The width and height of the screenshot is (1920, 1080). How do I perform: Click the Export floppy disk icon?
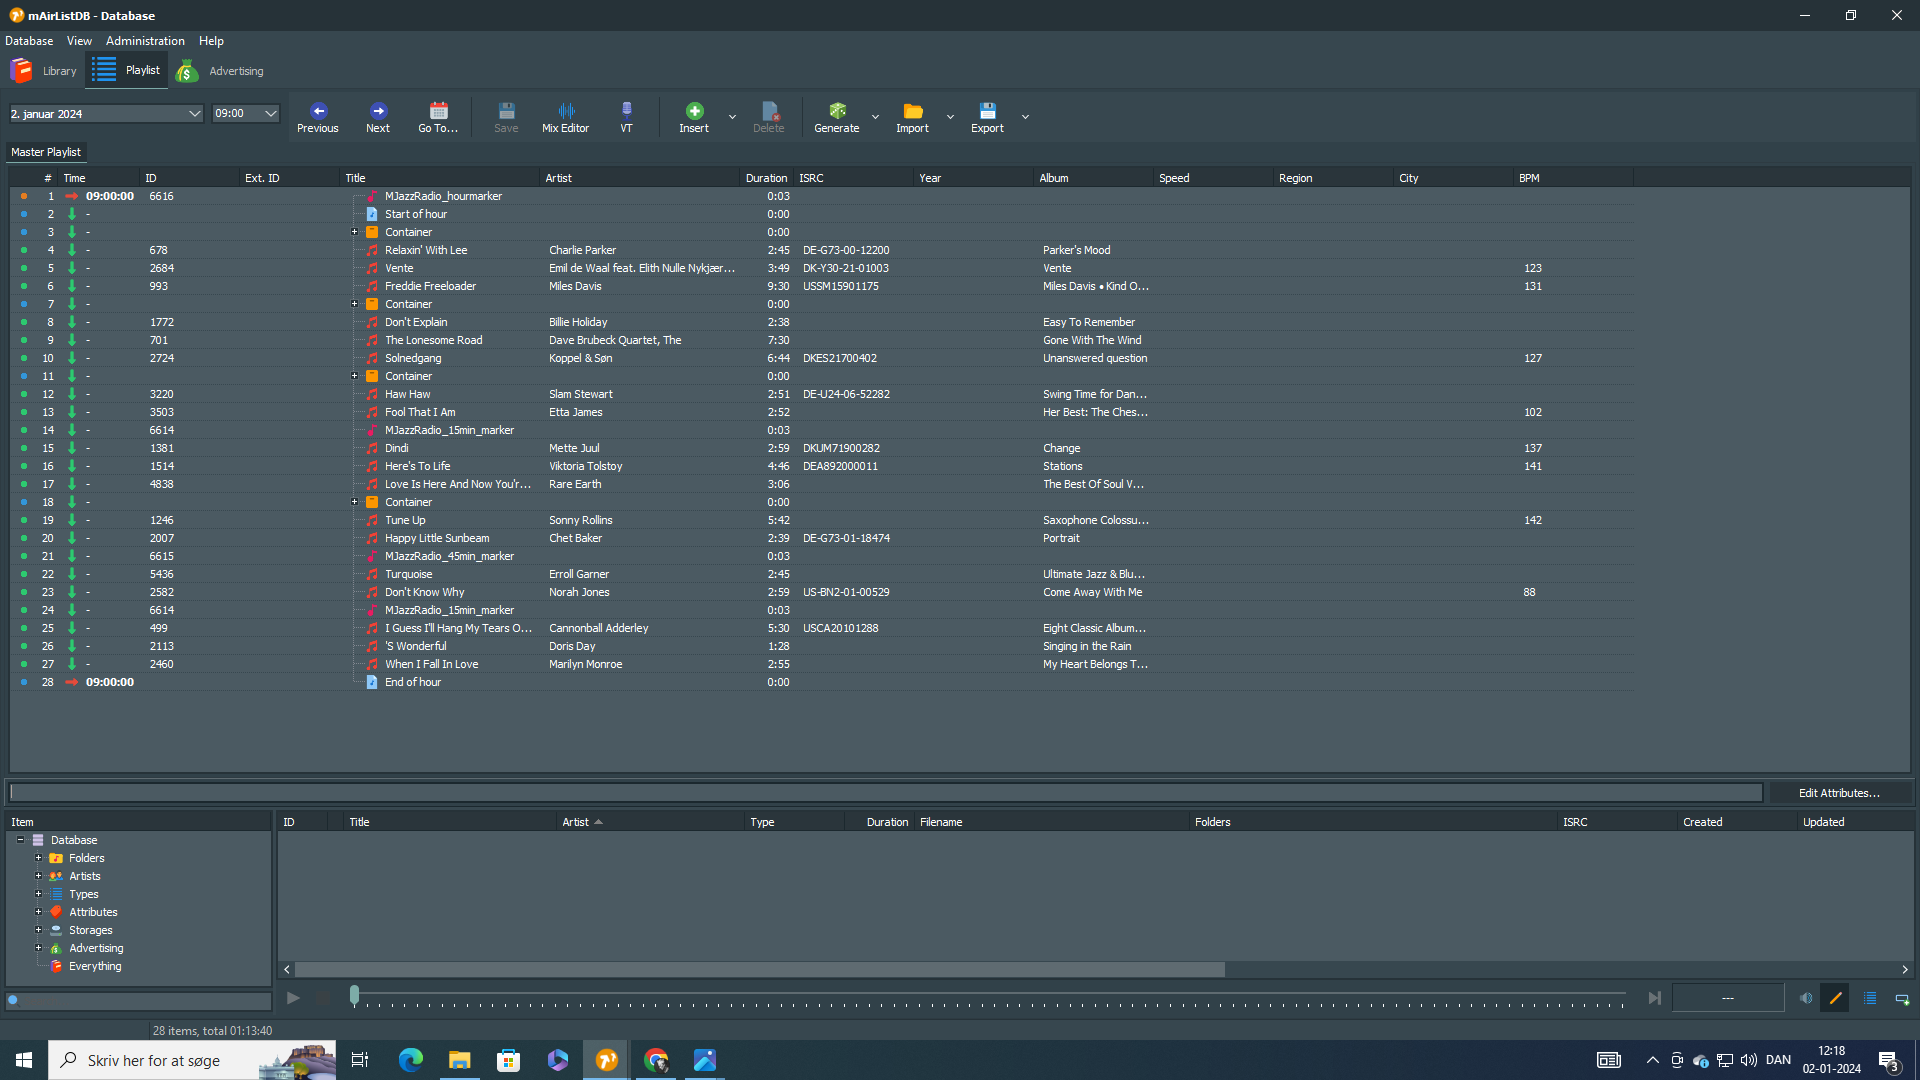tap(987, 111)
